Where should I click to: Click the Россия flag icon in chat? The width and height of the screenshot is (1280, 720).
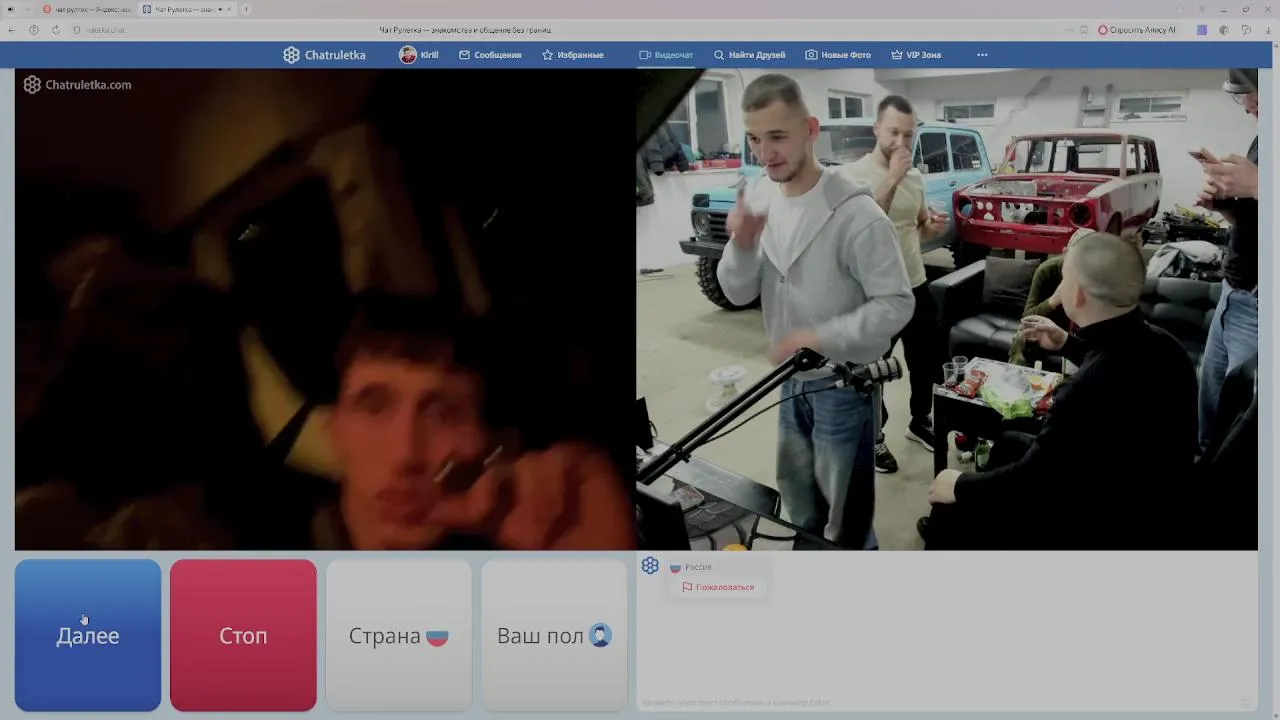[675, 567]
